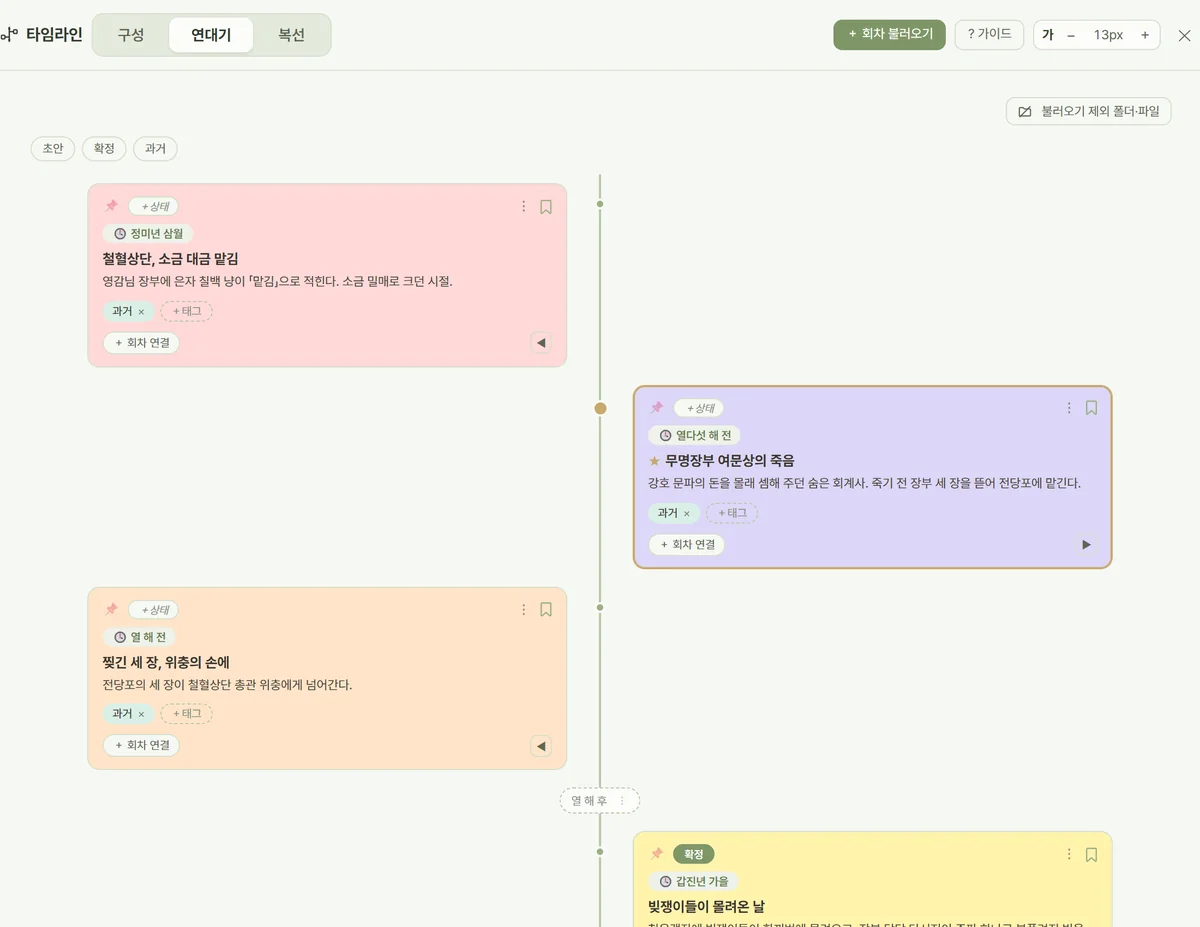Remove 과거 tag from 찢긴 세 장, 위충의 손에 card
The width and height of the screenshot is (1200, 927).
(x=141, y=714)
